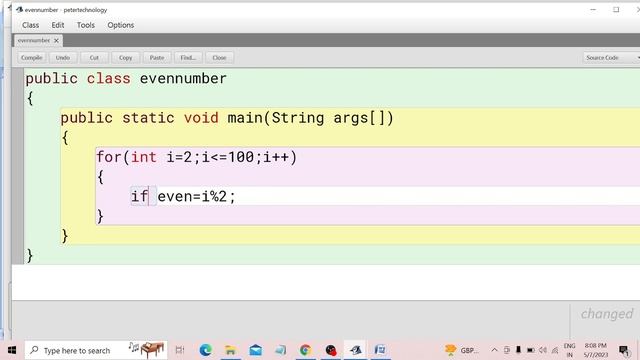Open Task View in the taskbar
Viewport: 640px width, 360px height.
pos(180,350)
